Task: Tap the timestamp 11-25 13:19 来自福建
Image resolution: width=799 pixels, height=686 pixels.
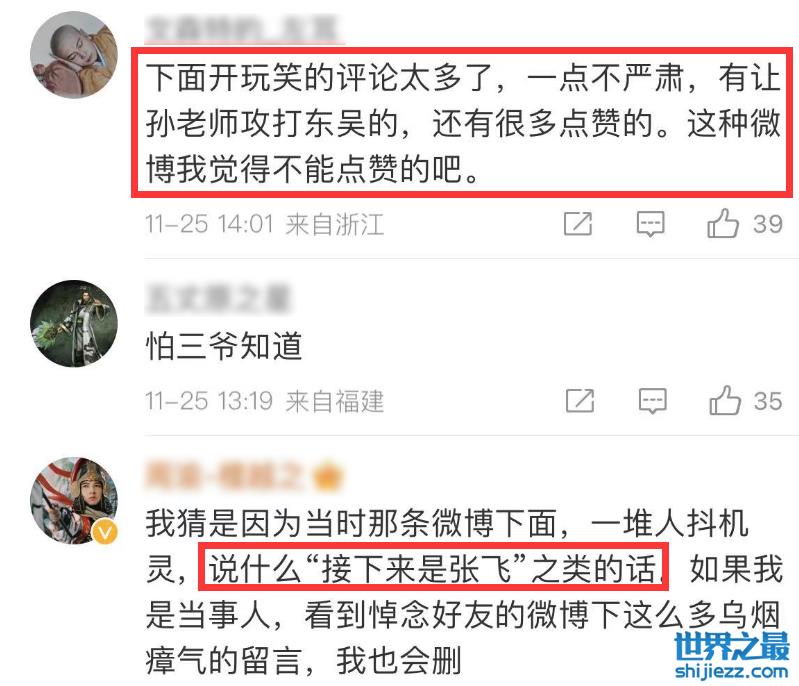Action: 264,401
